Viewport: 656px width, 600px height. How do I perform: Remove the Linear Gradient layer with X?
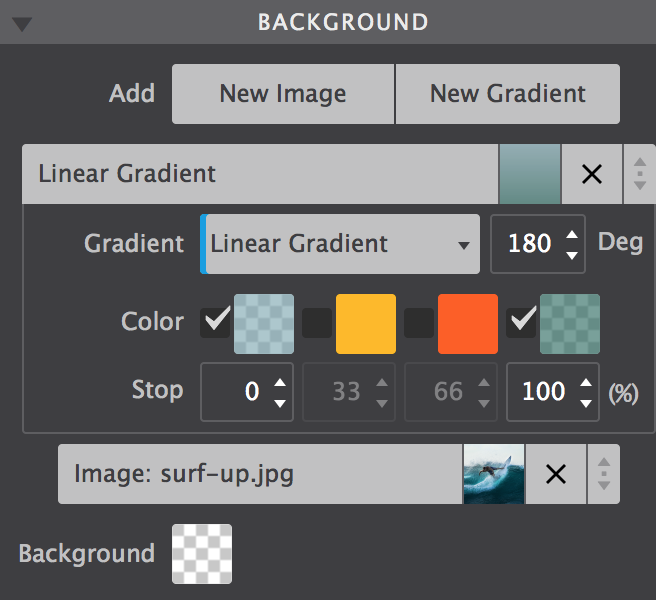(x=591, y=174)
